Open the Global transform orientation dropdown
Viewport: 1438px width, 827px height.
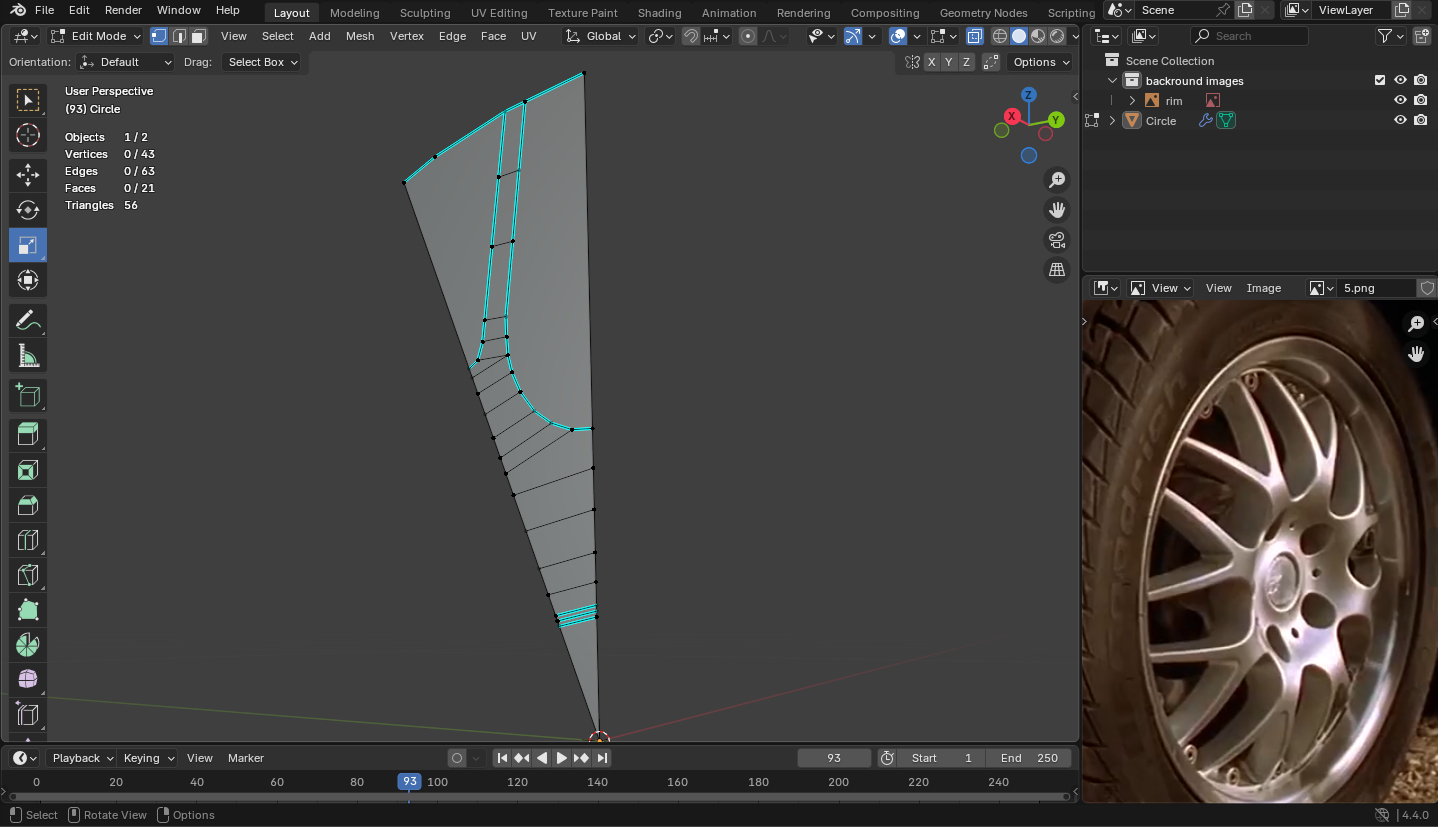coord(601,36)
